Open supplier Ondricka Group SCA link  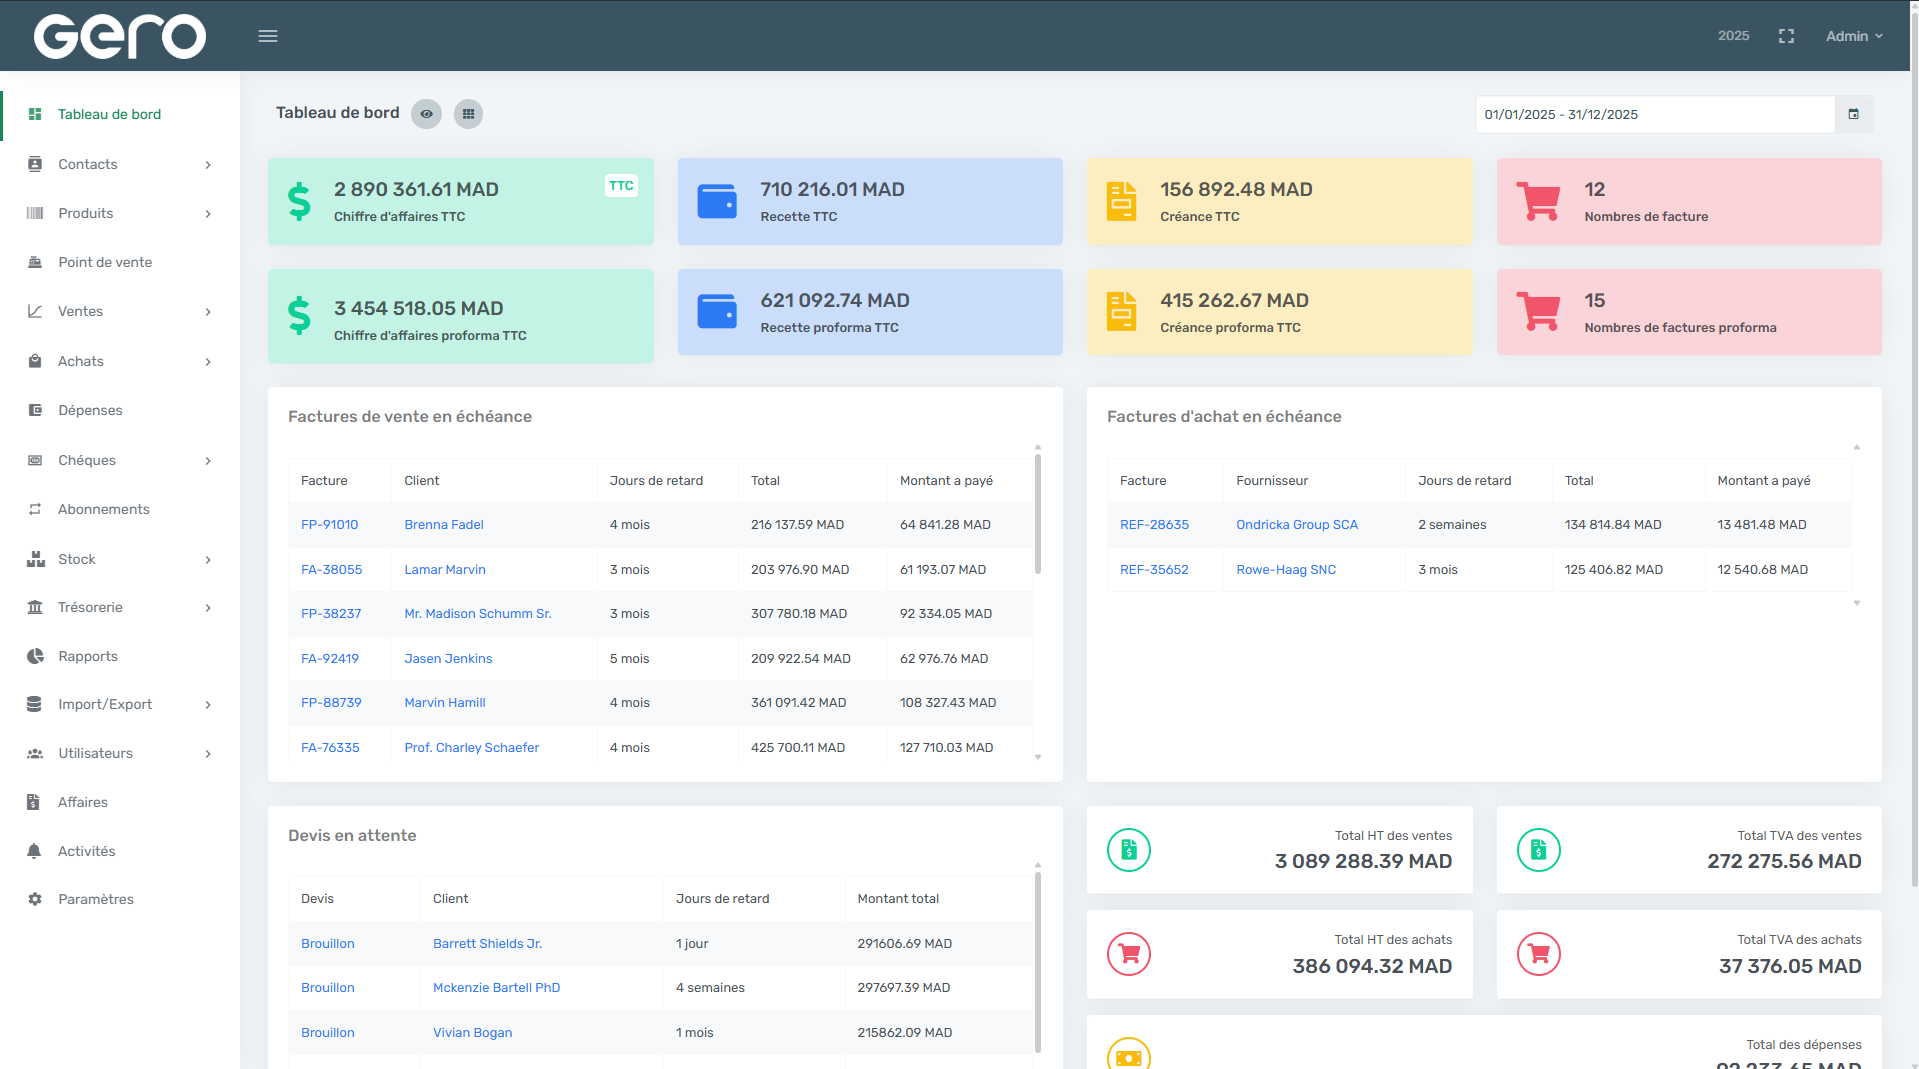pyautogui.click(x=1297, y=524)
